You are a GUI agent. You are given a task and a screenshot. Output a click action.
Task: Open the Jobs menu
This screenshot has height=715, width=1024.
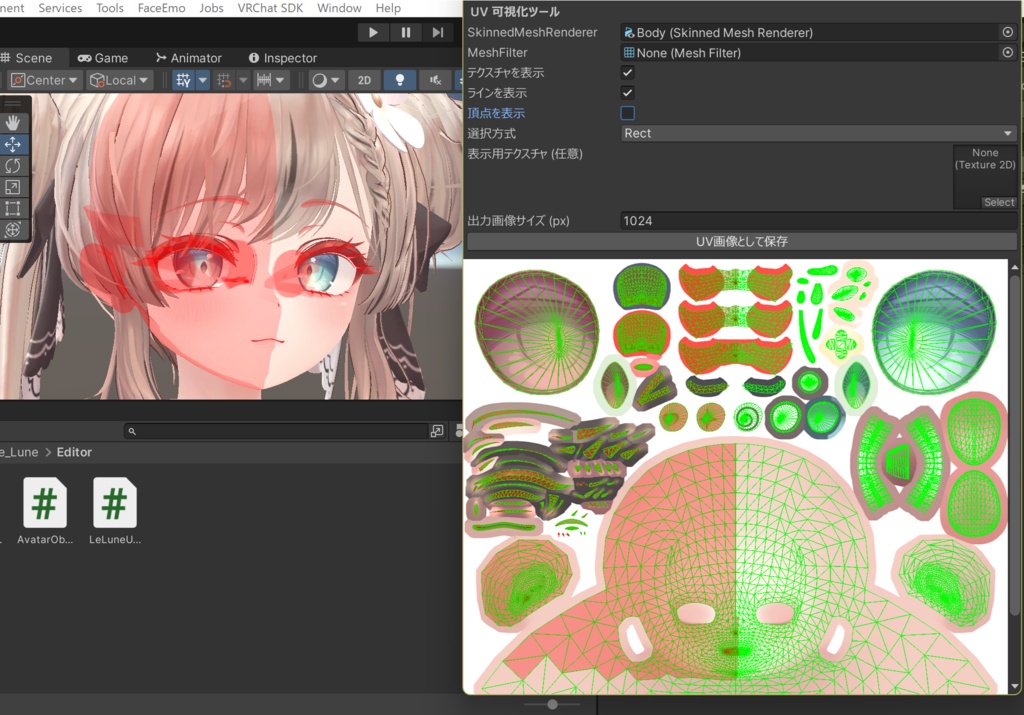pos(211,8)
